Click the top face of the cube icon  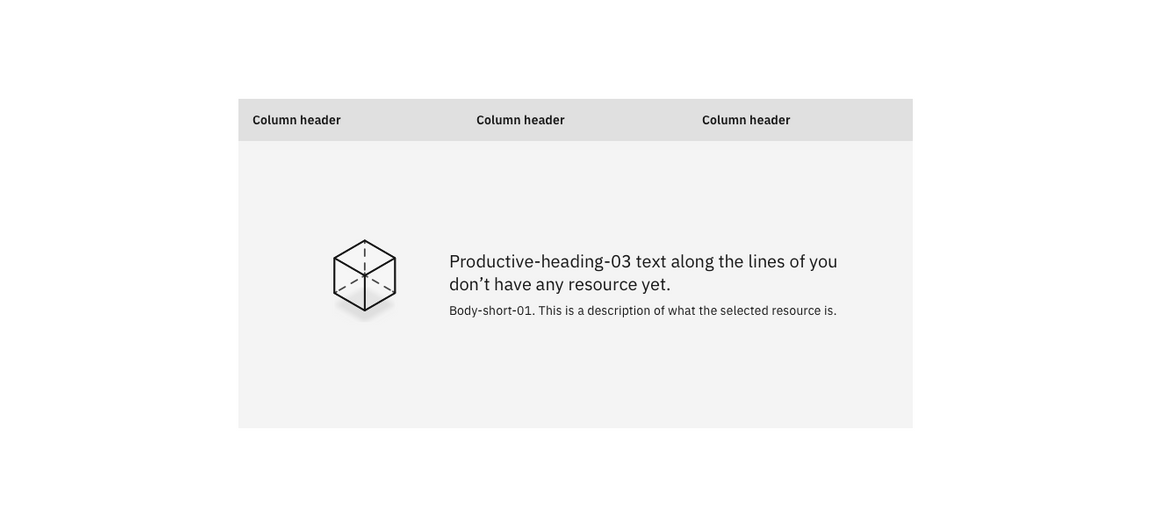[364, 256]
